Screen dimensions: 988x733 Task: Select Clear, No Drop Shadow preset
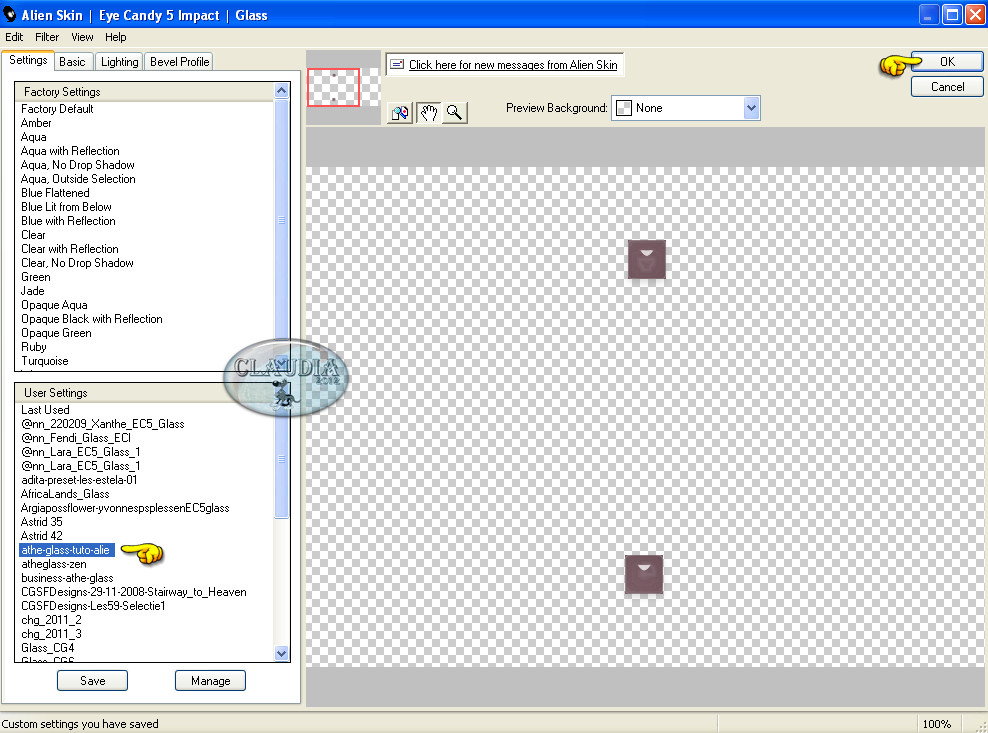(77, 263)
